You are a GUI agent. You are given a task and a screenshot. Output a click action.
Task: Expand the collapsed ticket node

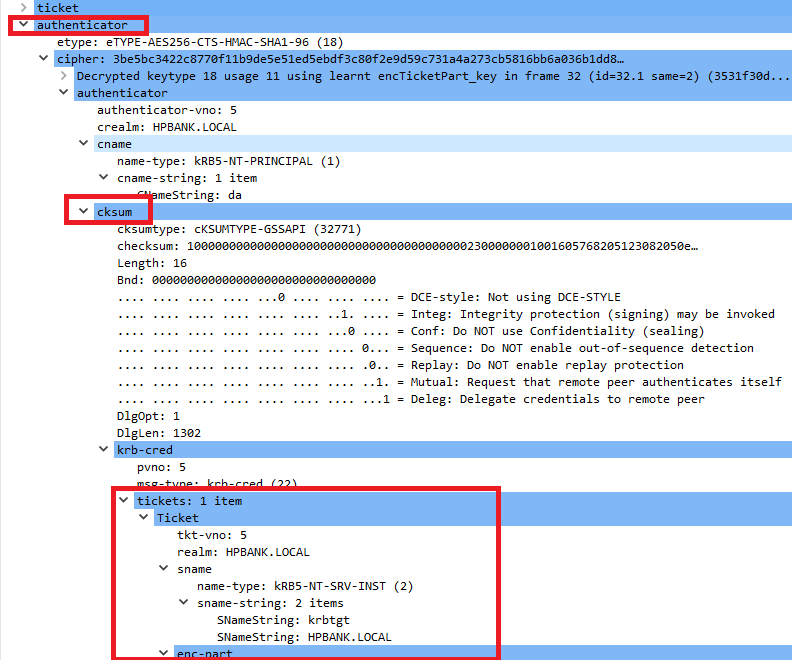[25, 8]
